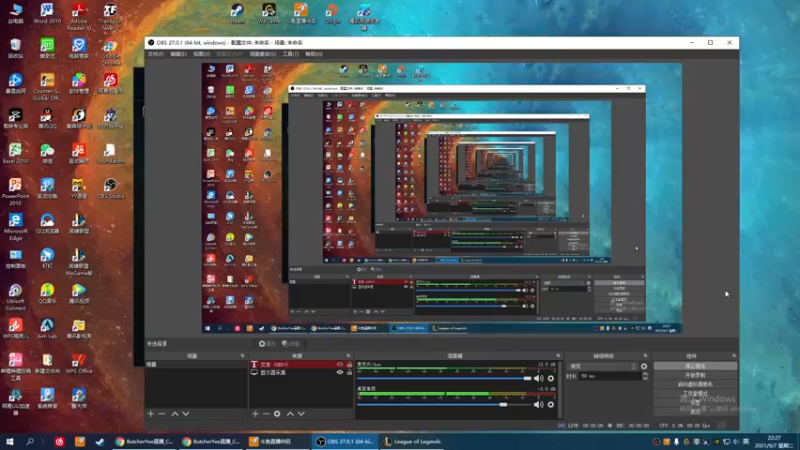Open Transport Fever 2 desktop shortcut
800x450 pixels.
pos(110,16)
